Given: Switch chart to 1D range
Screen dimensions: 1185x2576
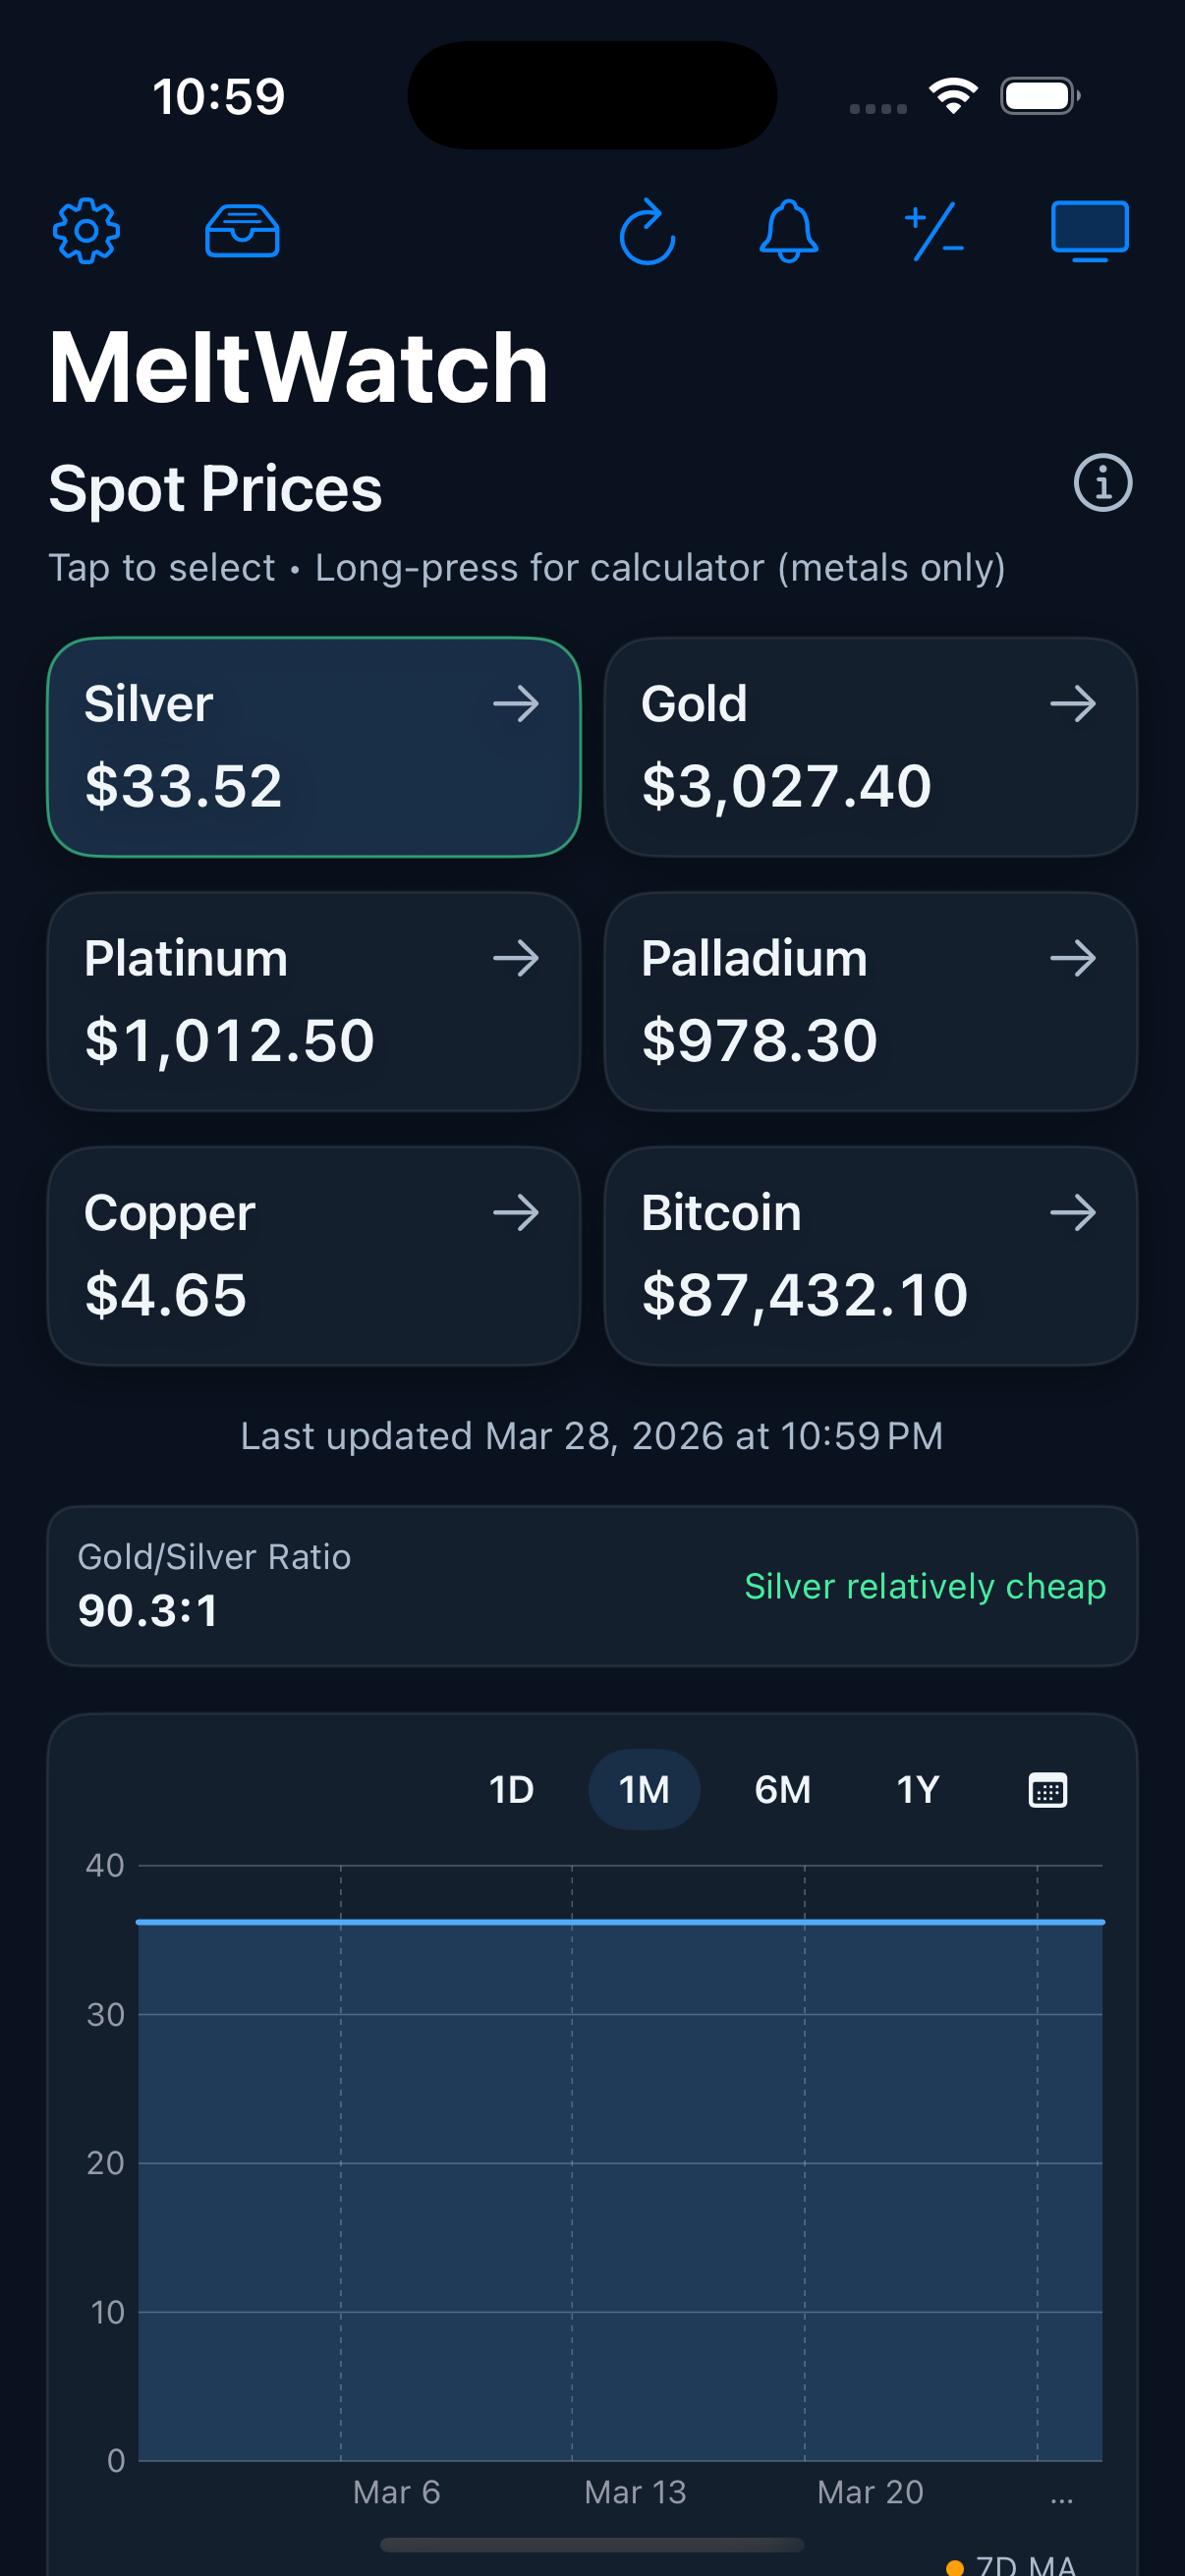Looking at the screenshot, I should point(511,1790).
